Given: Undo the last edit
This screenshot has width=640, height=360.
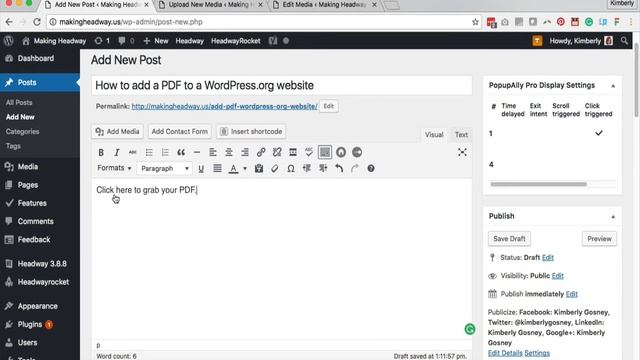Looking at the screenshot, I should pos(339,169).
